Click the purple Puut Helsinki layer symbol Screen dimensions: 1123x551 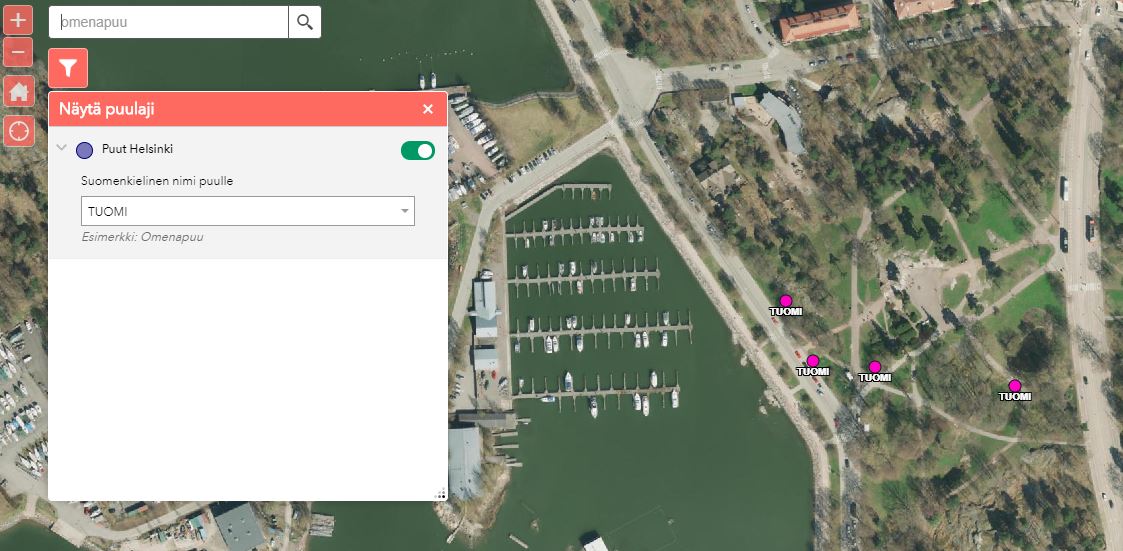[x=85, y=150]
